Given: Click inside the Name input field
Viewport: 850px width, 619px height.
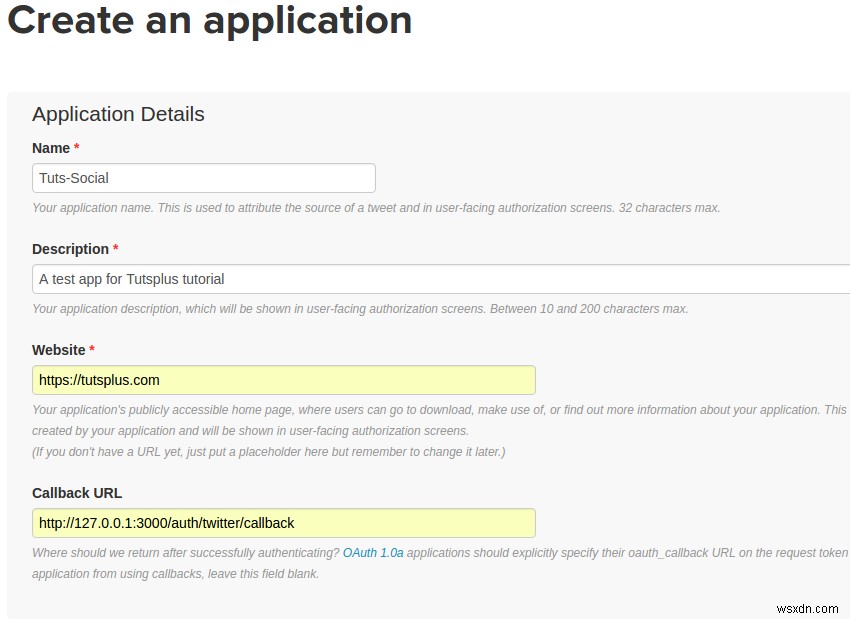Looking at the screenshot, I should 200,177.
